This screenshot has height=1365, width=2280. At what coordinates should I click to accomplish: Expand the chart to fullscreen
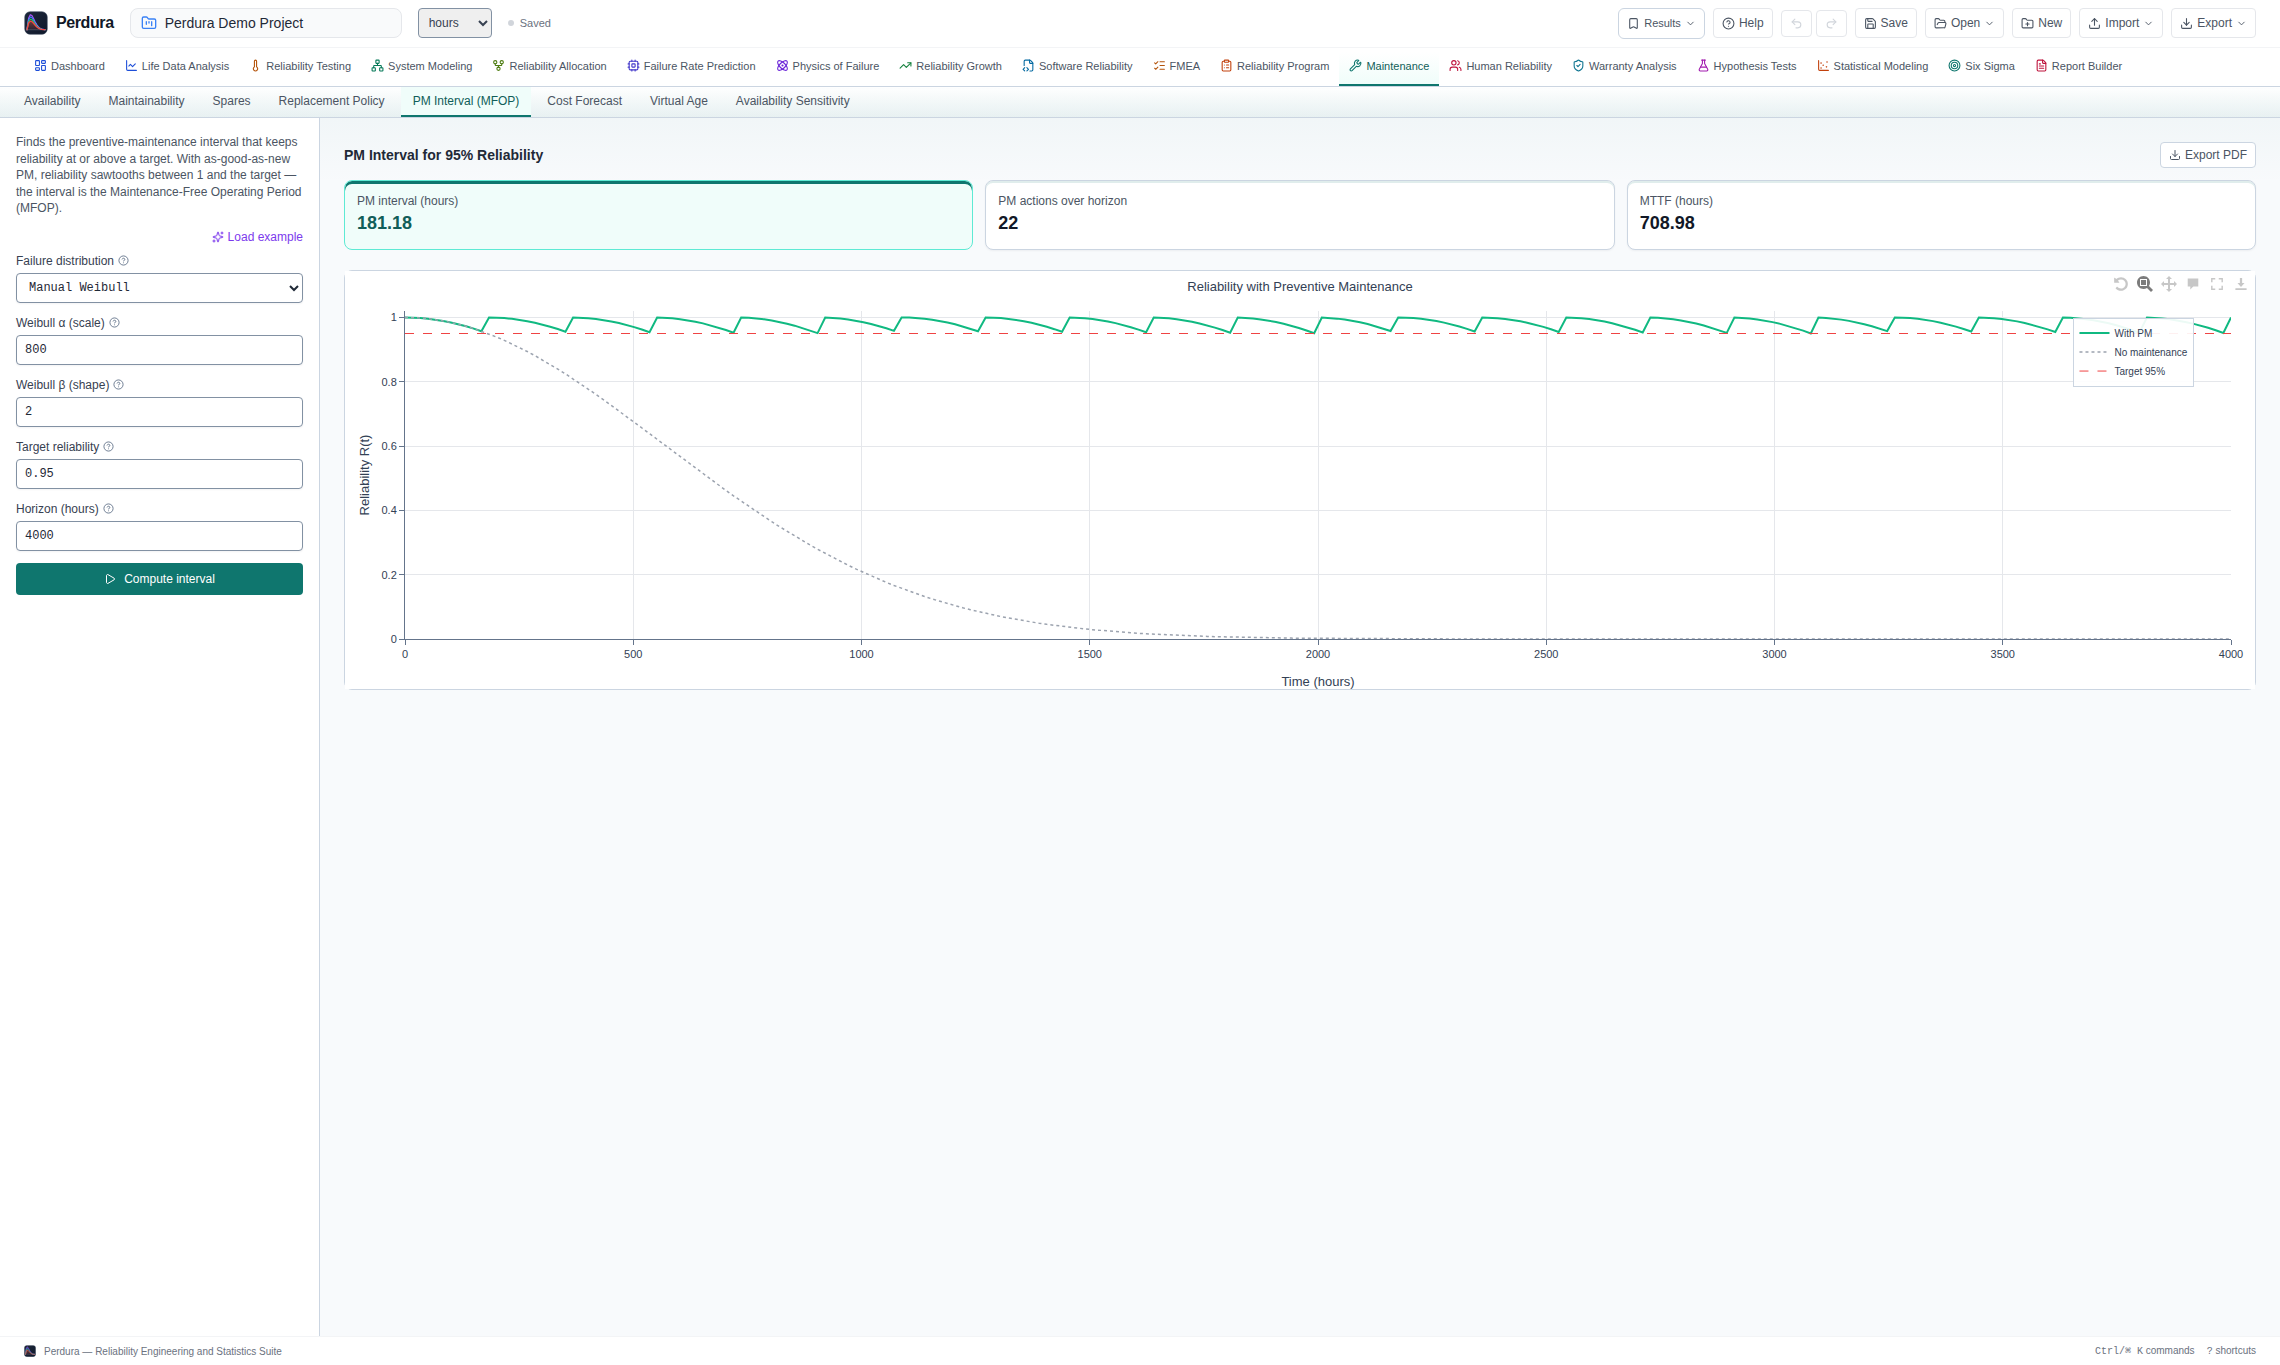click(x=2216, y=284)
